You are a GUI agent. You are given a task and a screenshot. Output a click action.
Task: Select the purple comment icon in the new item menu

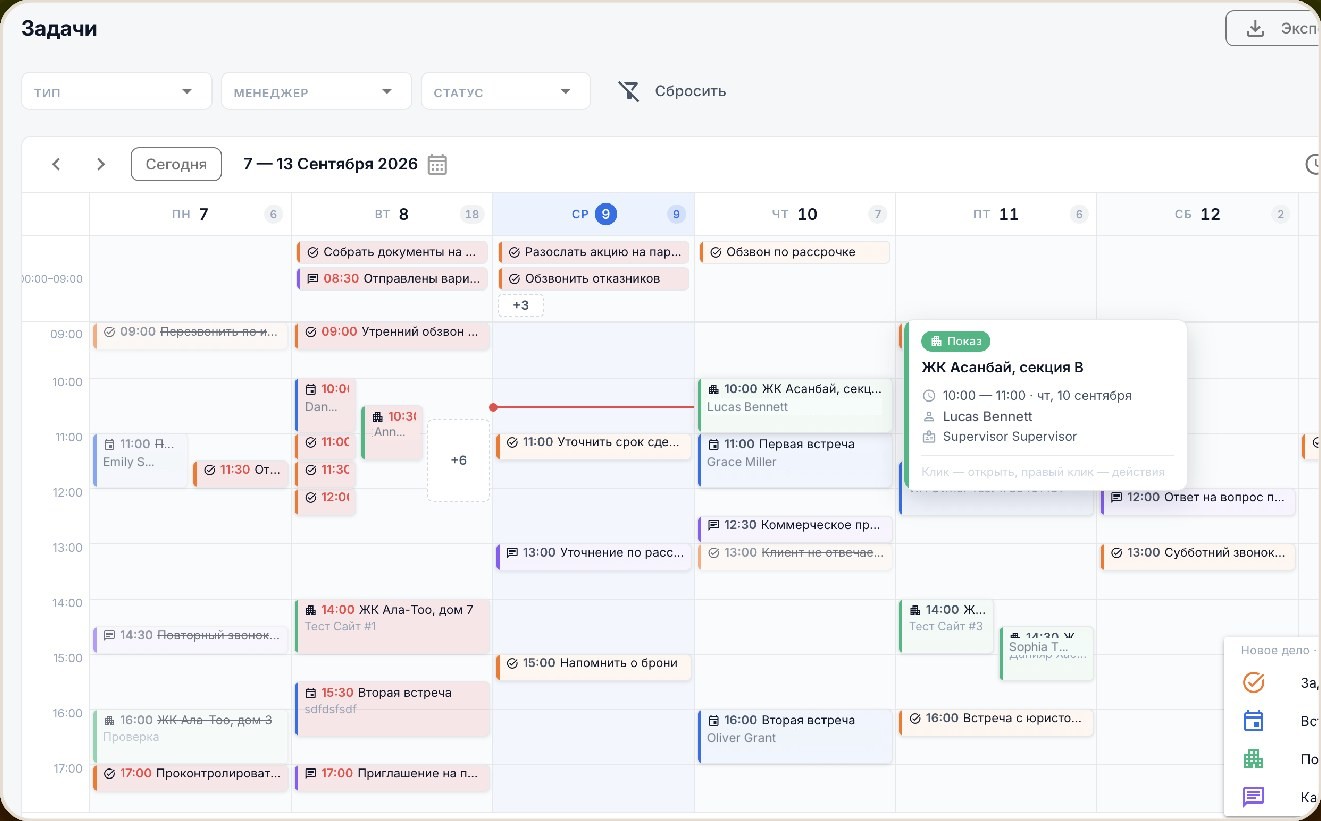tap(1253, 797)
